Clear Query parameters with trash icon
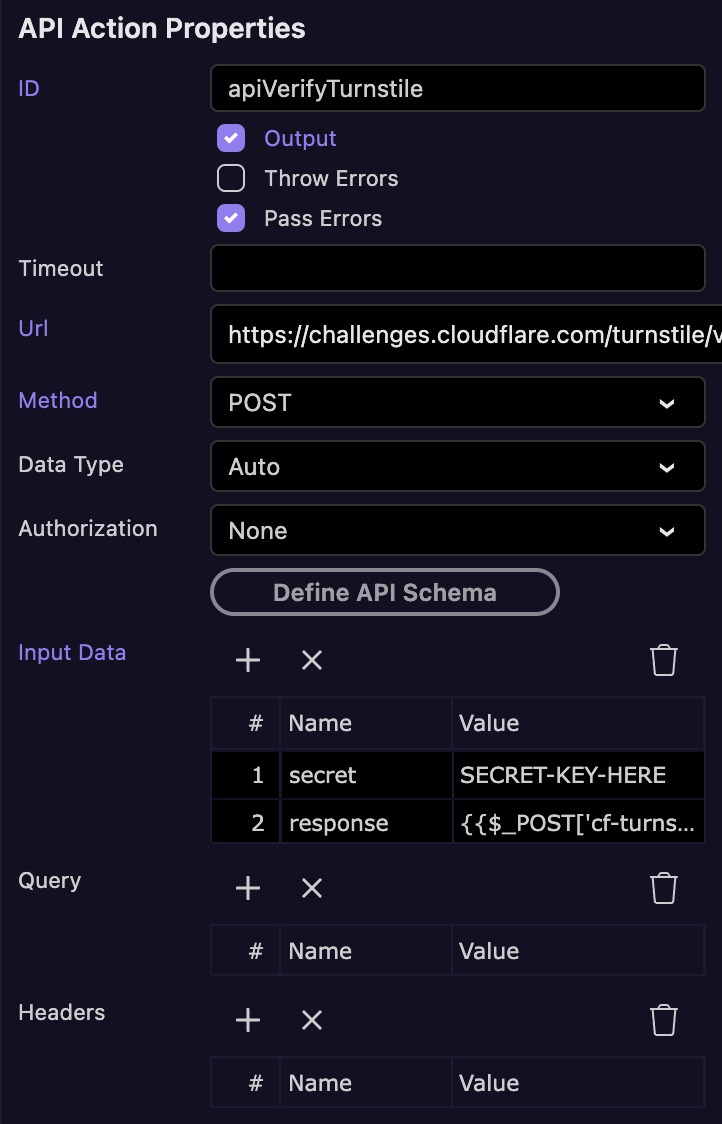 pyautogui.click(x=664, y=888)
